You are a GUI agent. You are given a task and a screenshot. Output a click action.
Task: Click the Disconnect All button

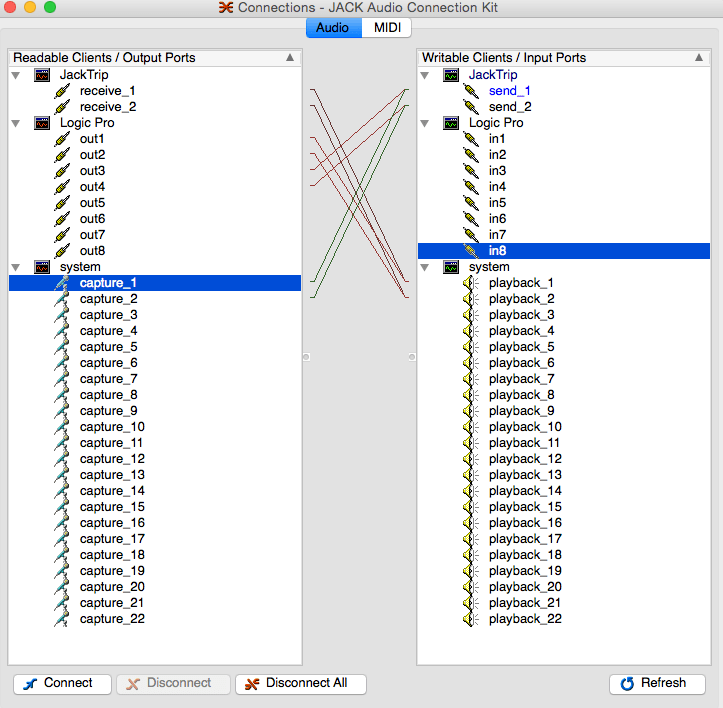[x=301, y=684]
